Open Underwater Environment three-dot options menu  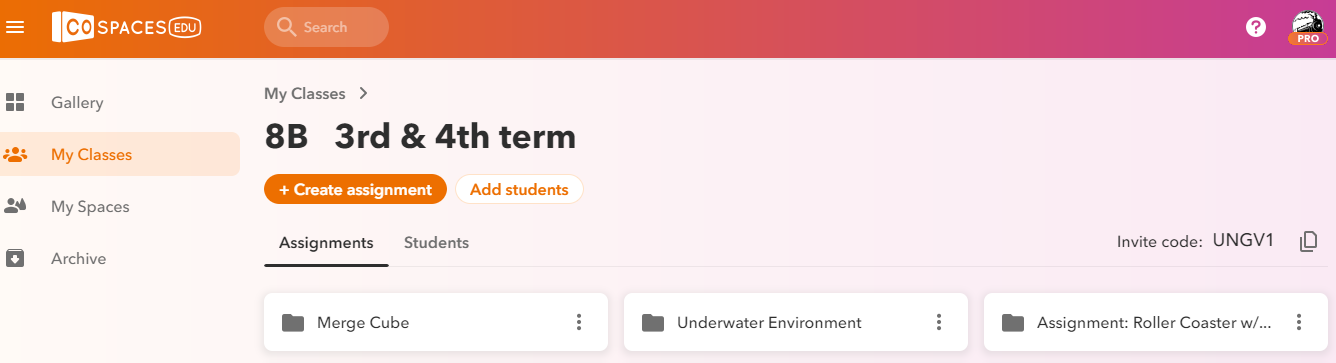tap(939, 322)
